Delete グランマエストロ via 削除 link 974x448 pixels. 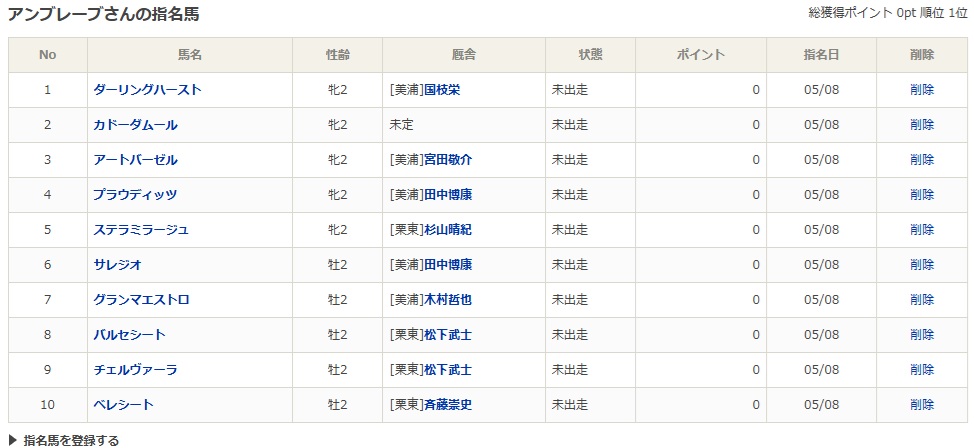pos(922,299)
